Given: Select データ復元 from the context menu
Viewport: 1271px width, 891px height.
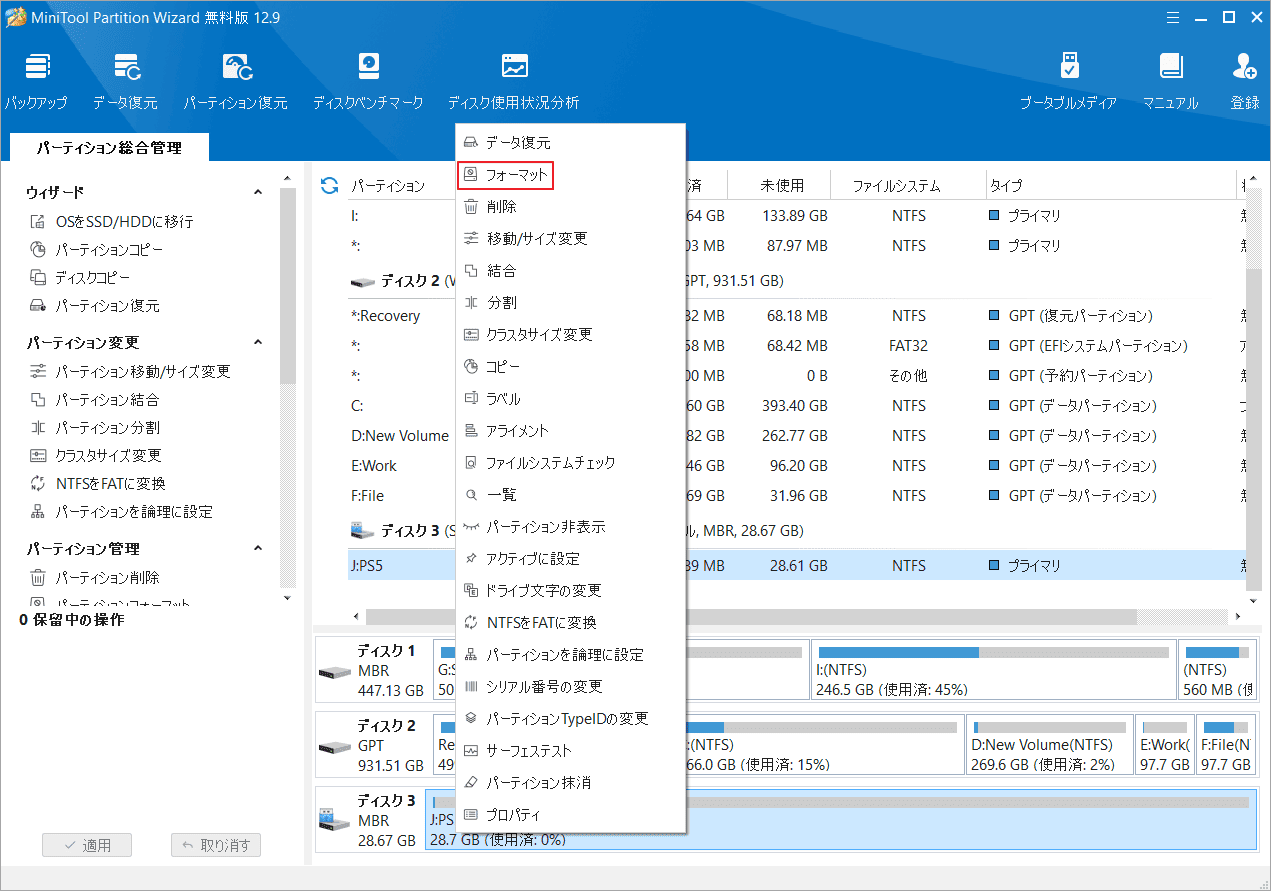Looking at the screenshot, I should tap(570, 143).
